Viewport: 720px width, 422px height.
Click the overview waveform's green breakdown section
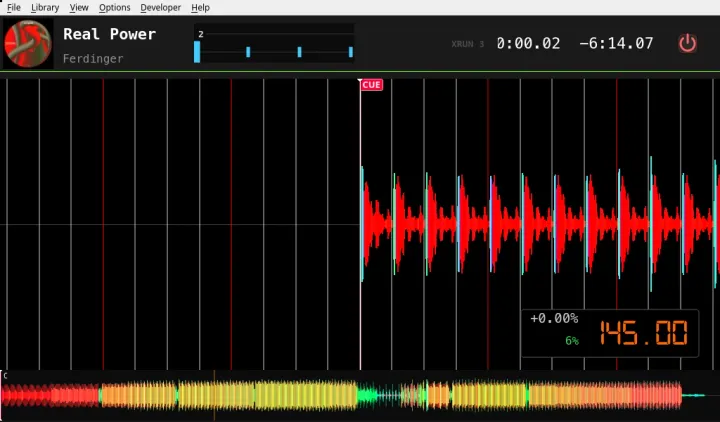(368, 395)
